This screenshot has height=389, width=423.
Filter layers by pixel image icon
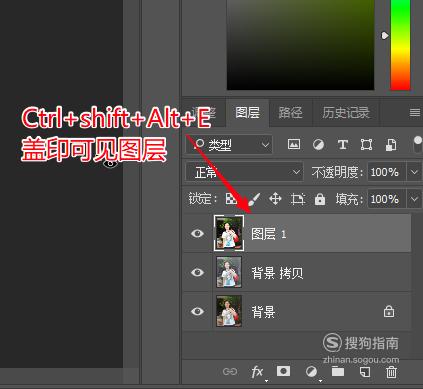[x=294, y=144]
